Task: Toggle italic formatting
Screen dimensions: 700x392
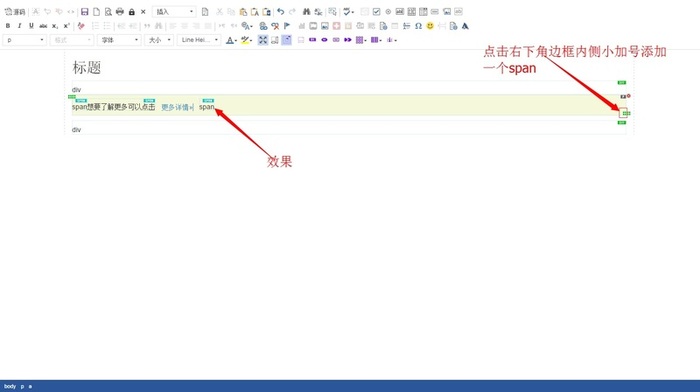Action: [x=19, y=26]
